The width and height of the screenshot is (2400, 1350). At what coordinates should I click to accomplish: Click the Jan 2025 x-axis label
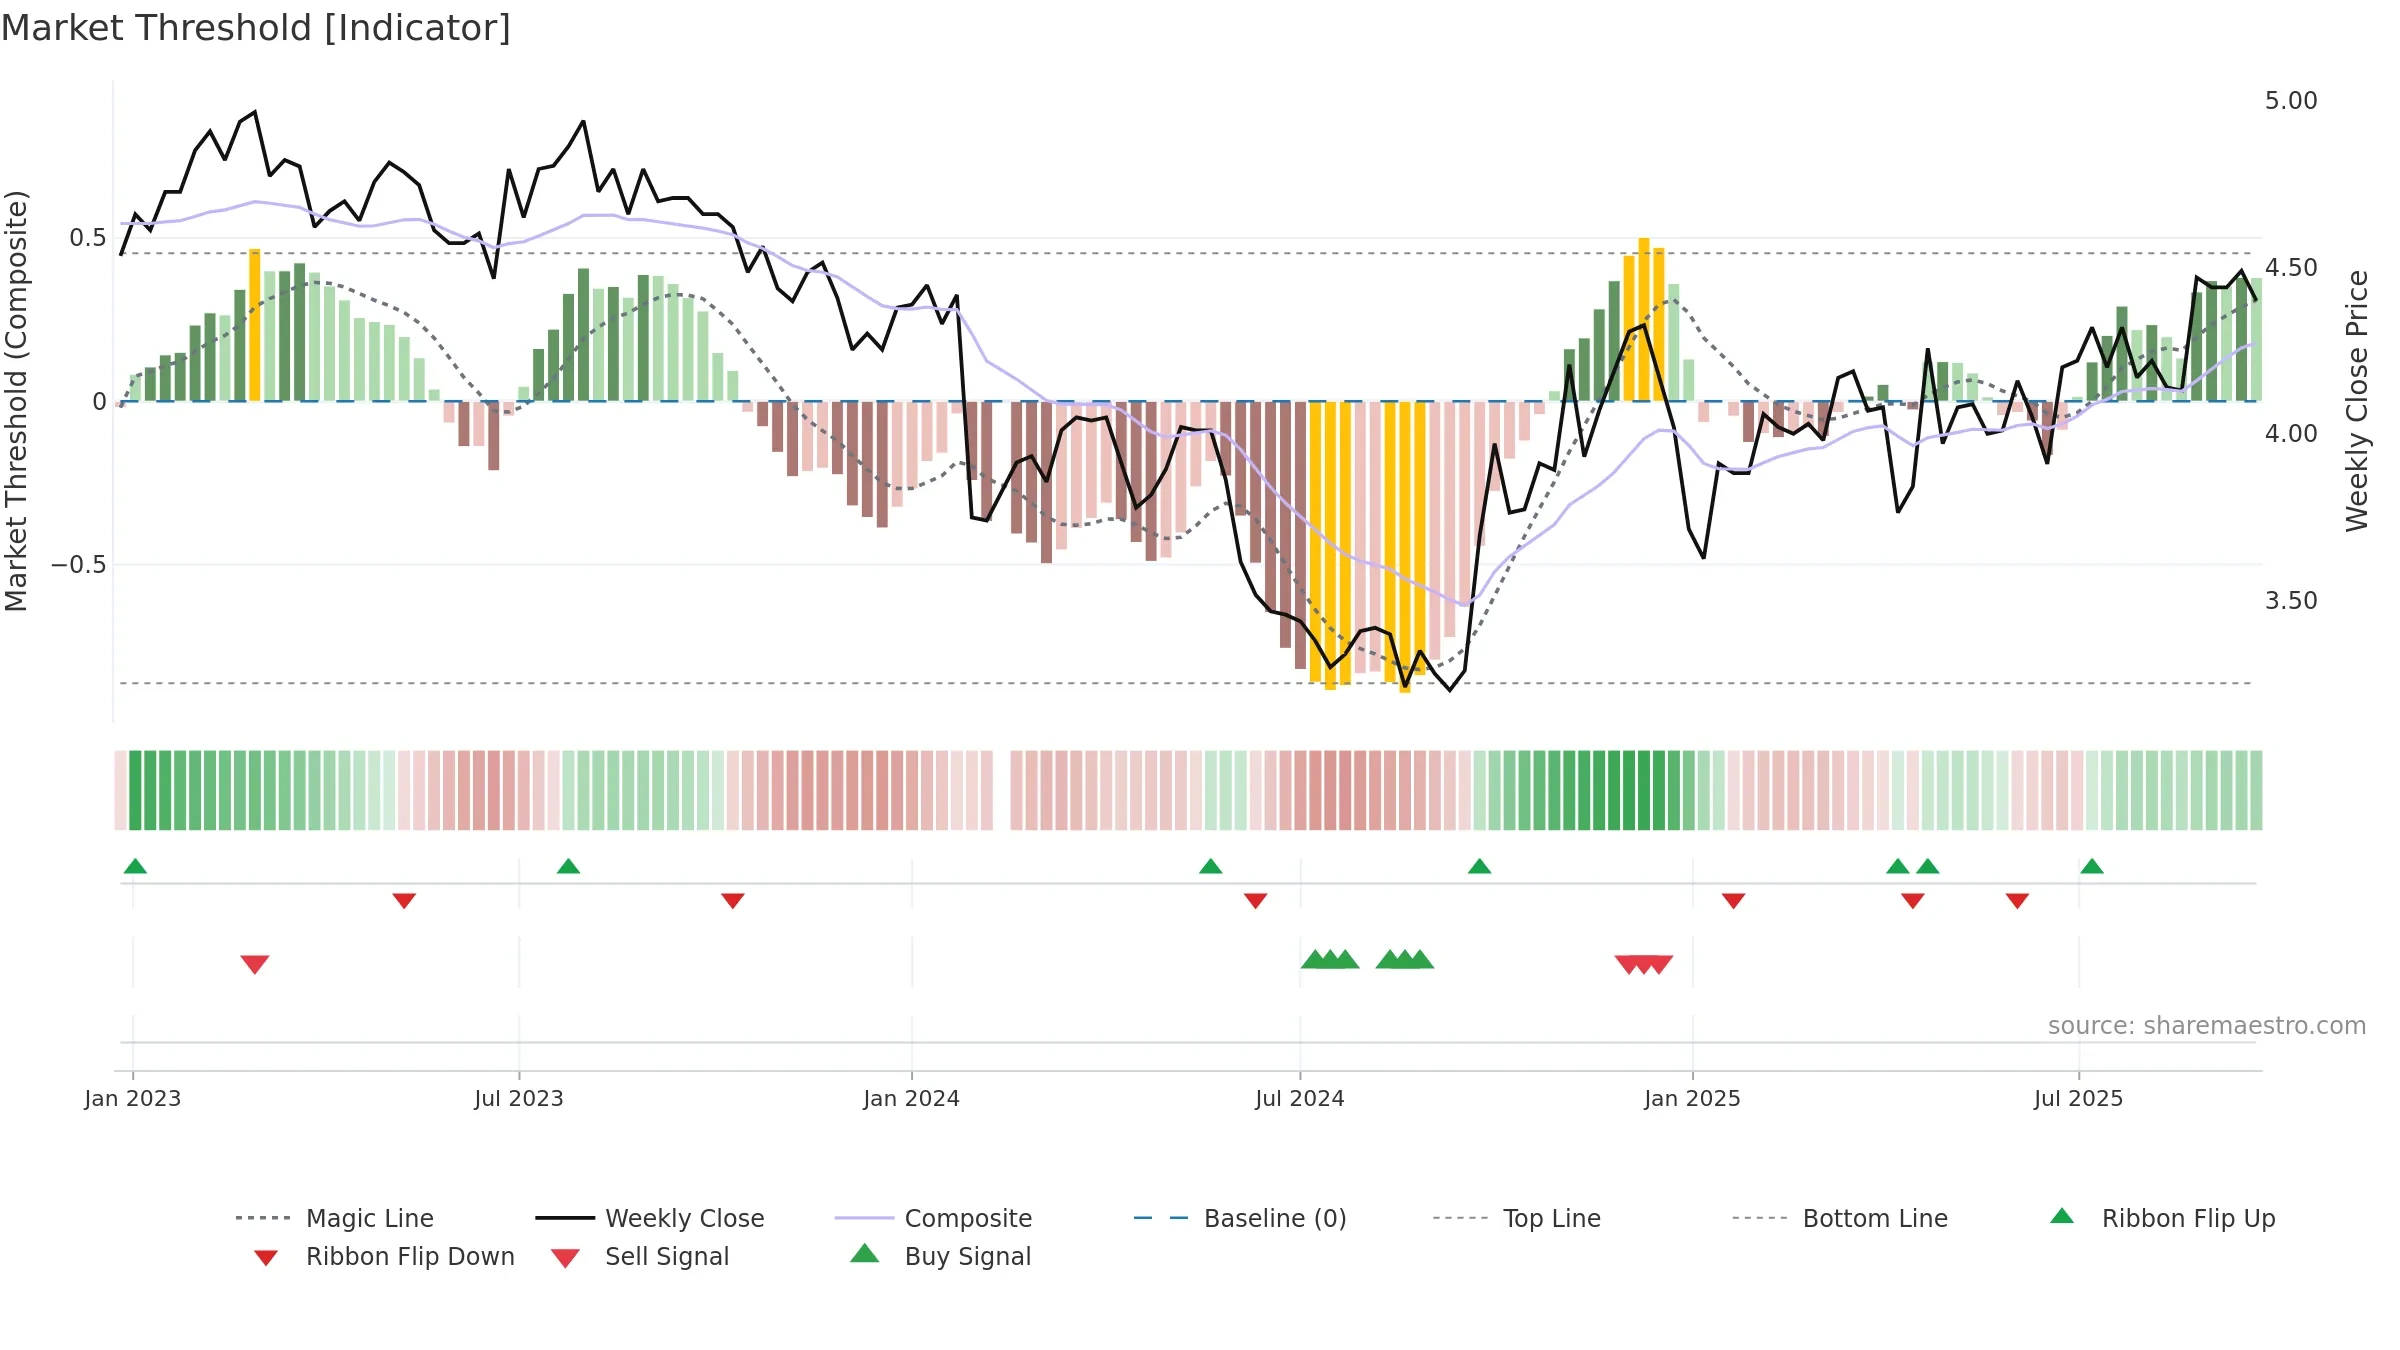point(1693,1099)
